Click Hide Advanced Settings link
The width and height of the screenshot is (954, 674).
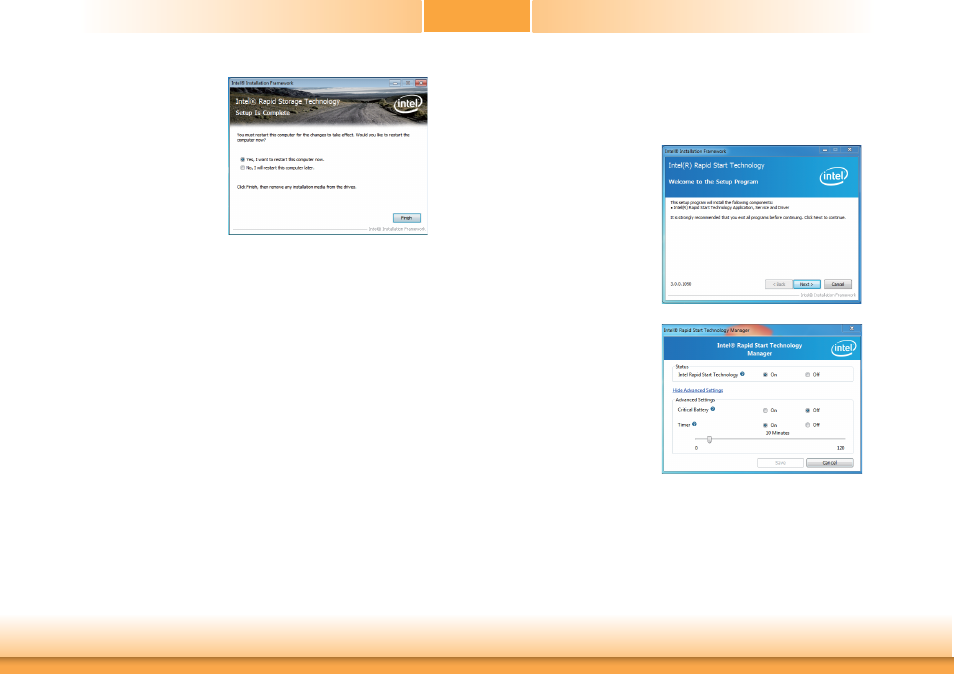698,391
